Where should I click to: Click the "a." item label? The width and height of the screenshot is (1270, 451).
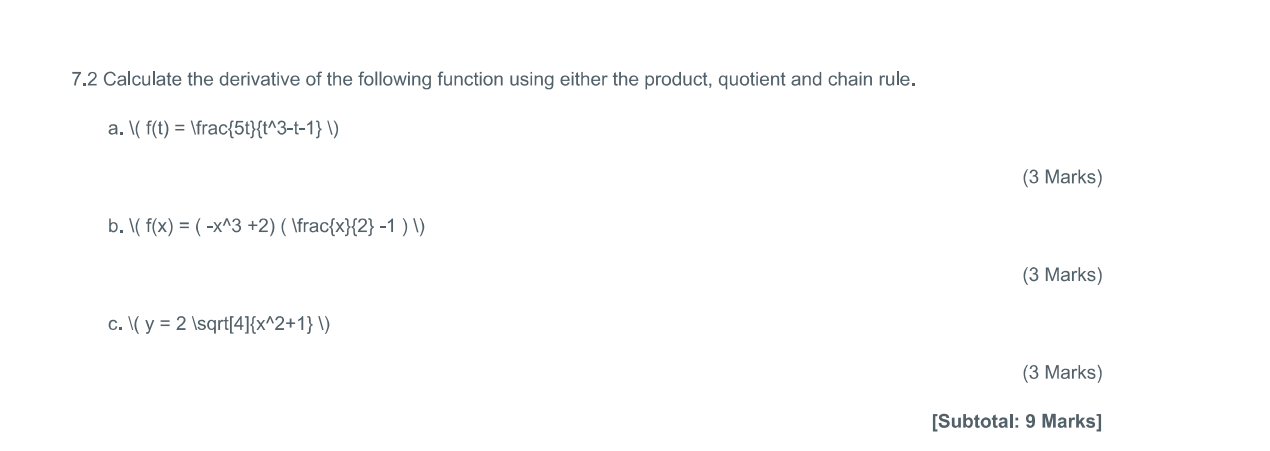point(115,129)
